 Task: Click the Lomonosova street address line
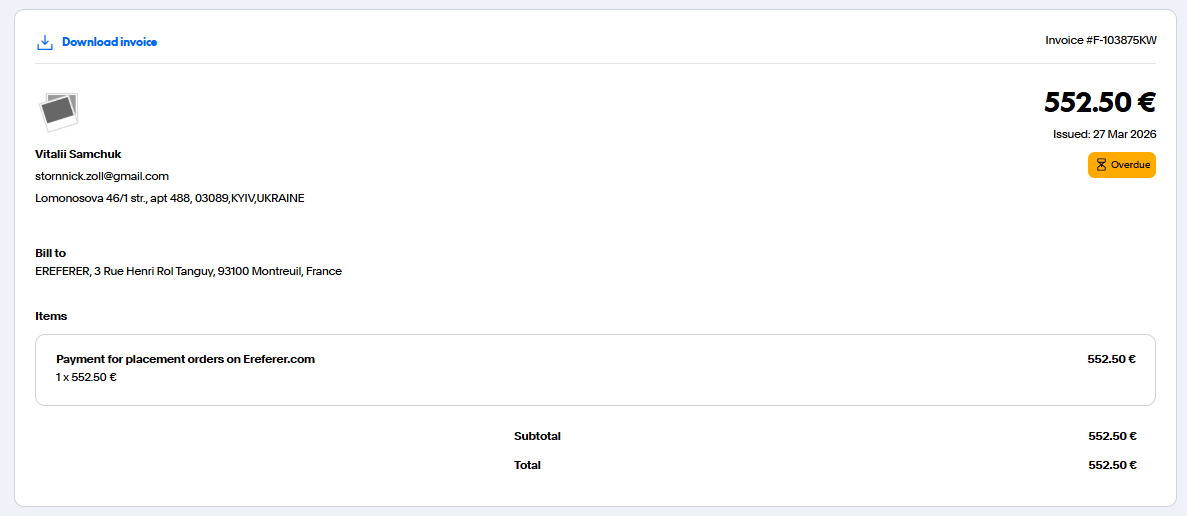170,198
